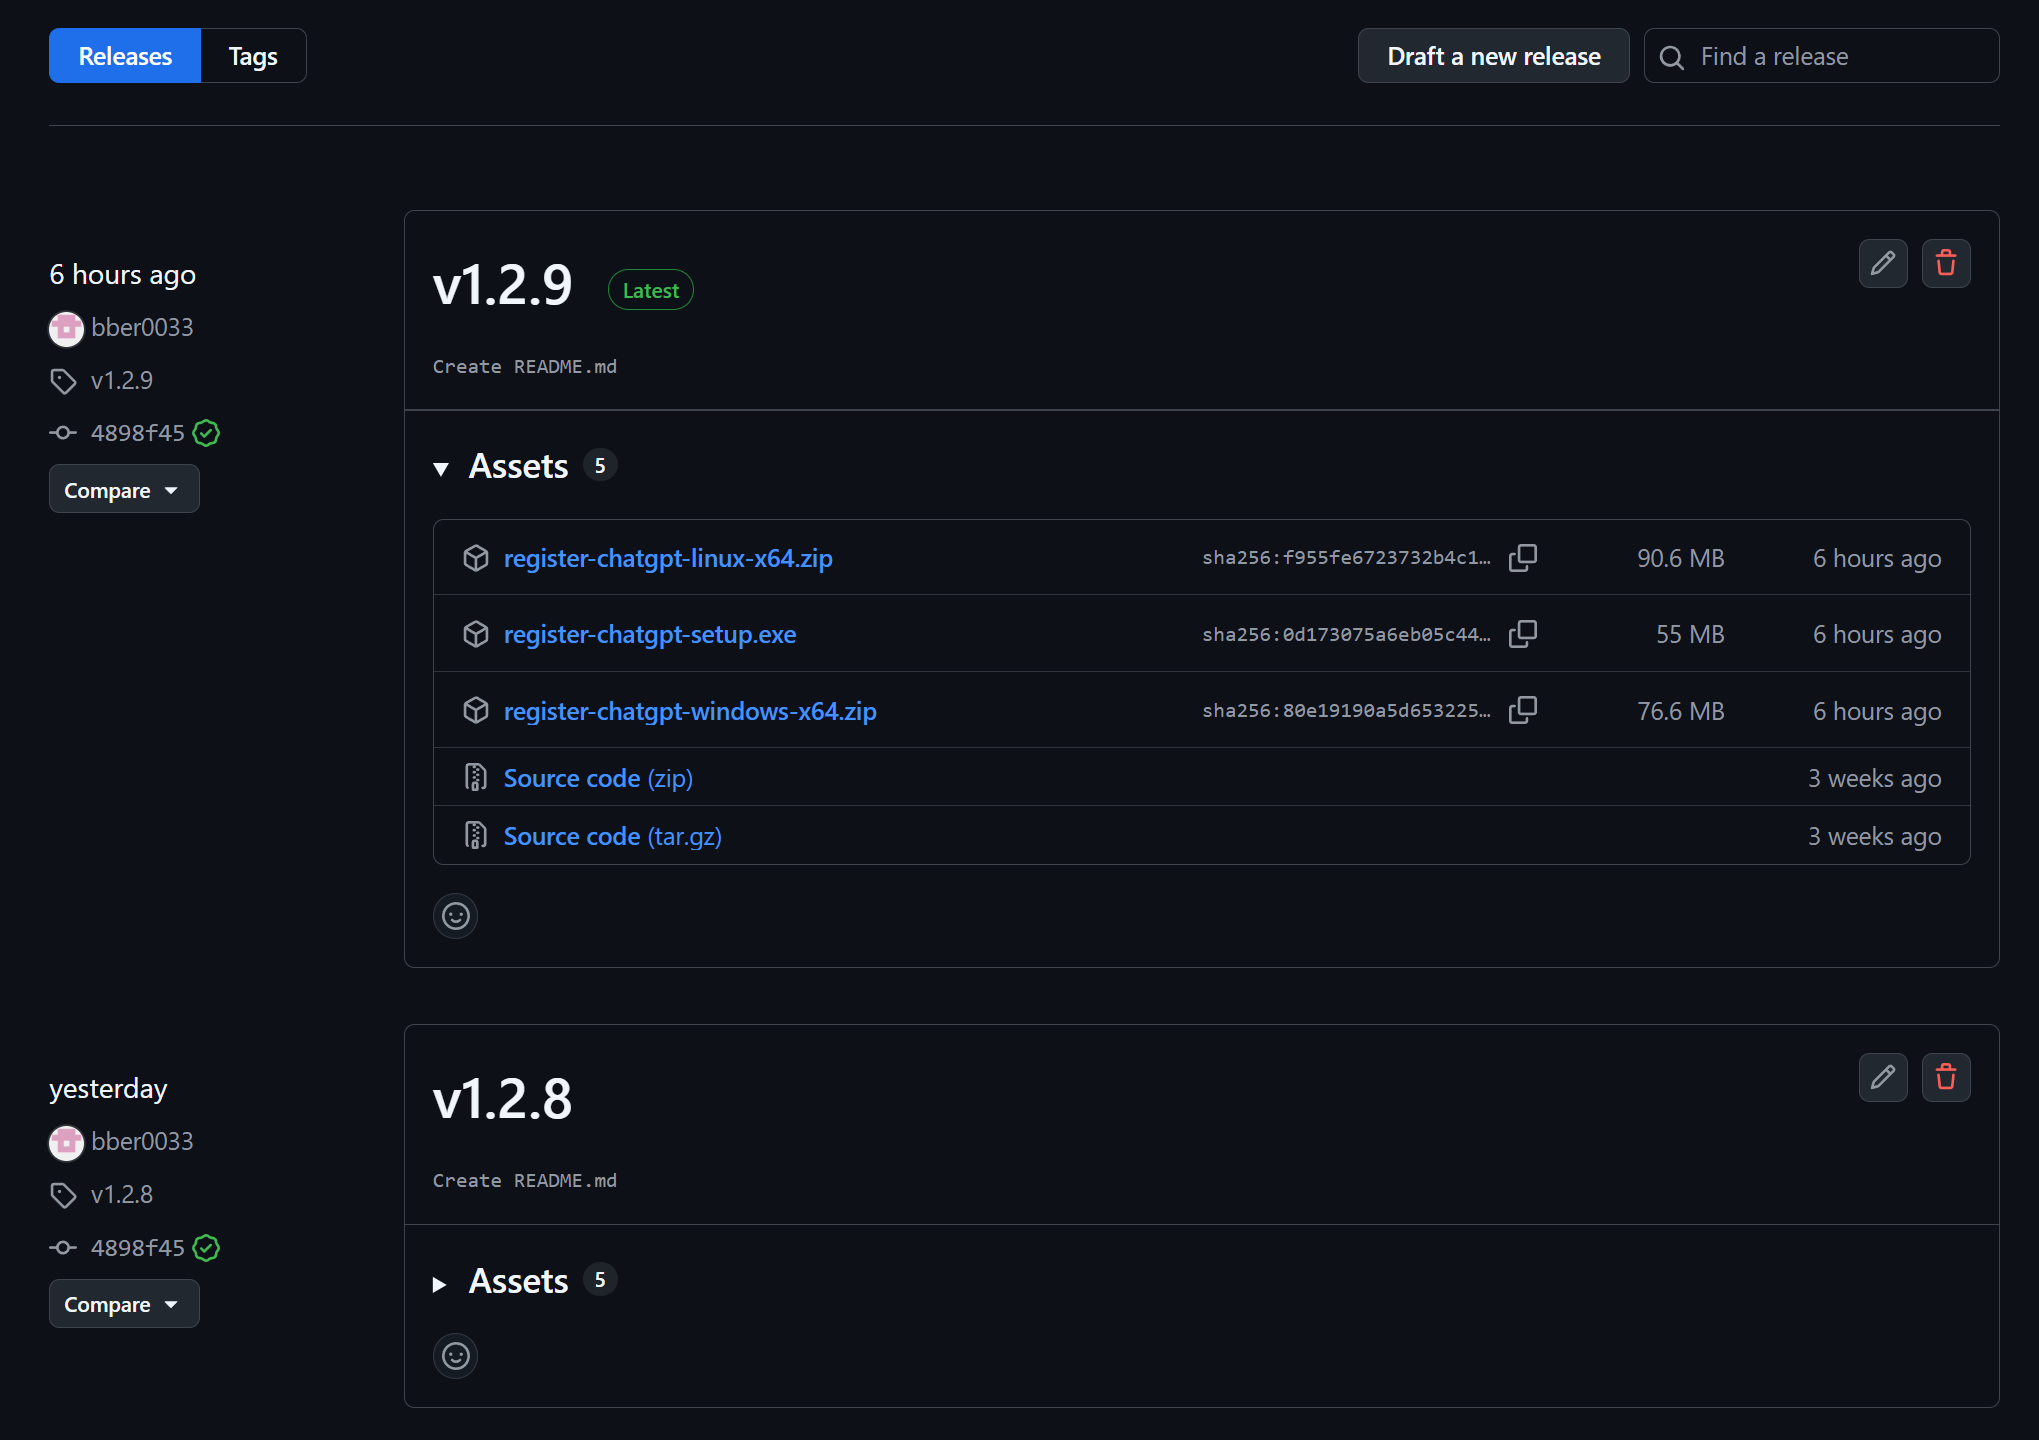Click "3 weeks ago" in Source code (zip) row
Screen dimensions: 2039x1440
[1875, 778]
